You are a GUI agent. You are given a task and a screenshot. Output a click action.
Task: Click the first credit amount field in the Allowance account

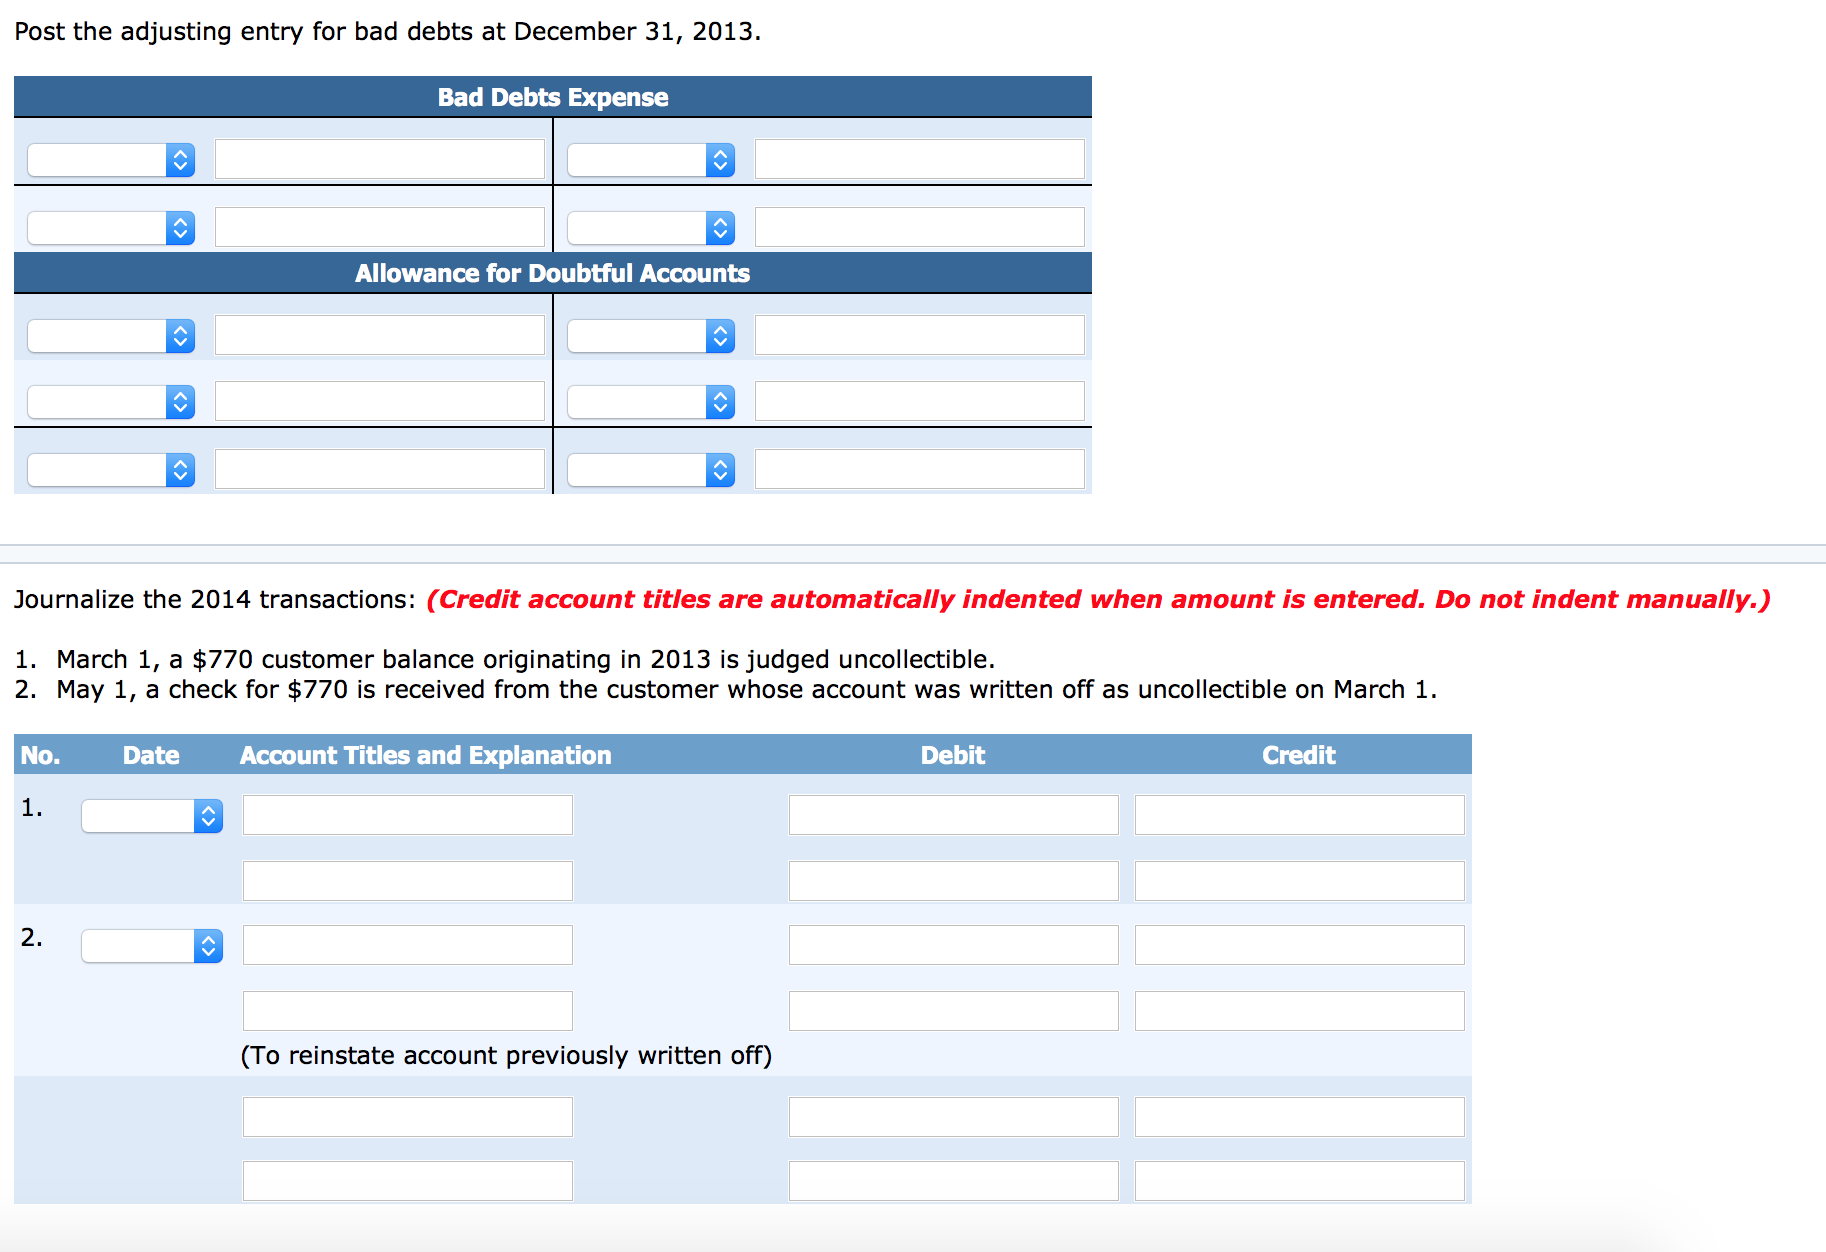919,334
